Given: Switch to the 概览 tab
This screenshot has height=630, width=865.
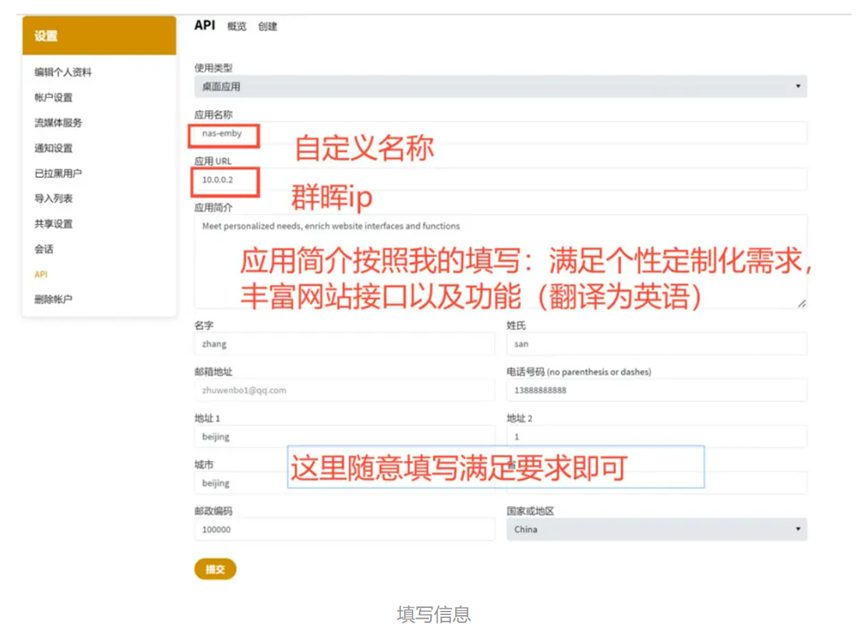Looking at the screenshot, I should click(237, 27).
